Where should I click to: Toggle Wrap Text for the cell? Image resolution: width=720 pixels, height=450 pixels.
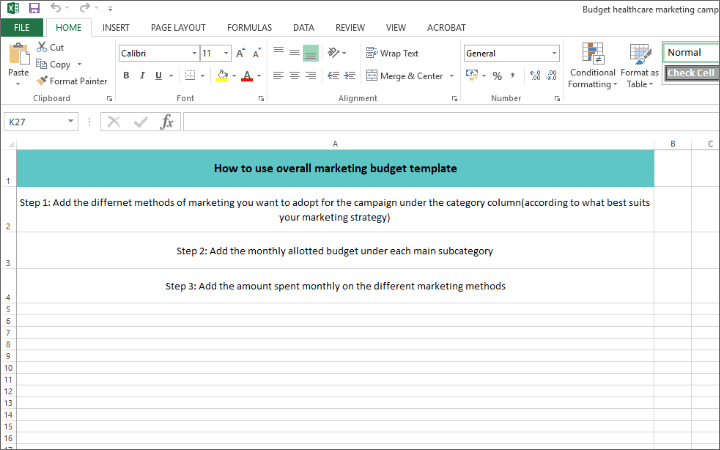pos(392,53)
